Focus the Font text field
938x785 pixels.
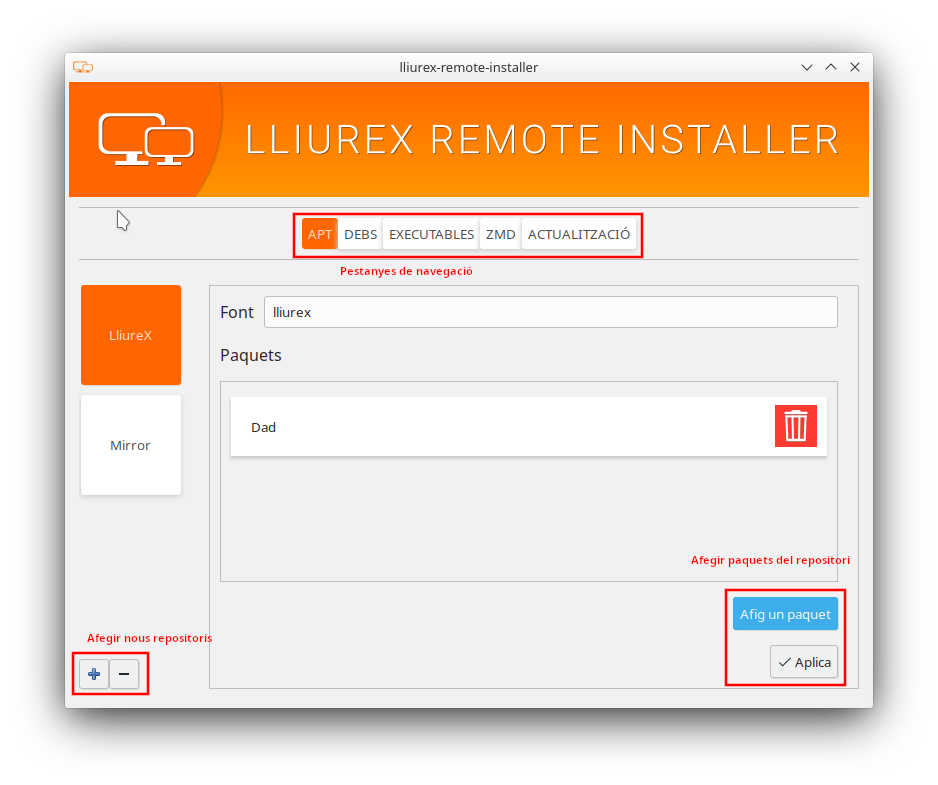[x=550, y=312]
